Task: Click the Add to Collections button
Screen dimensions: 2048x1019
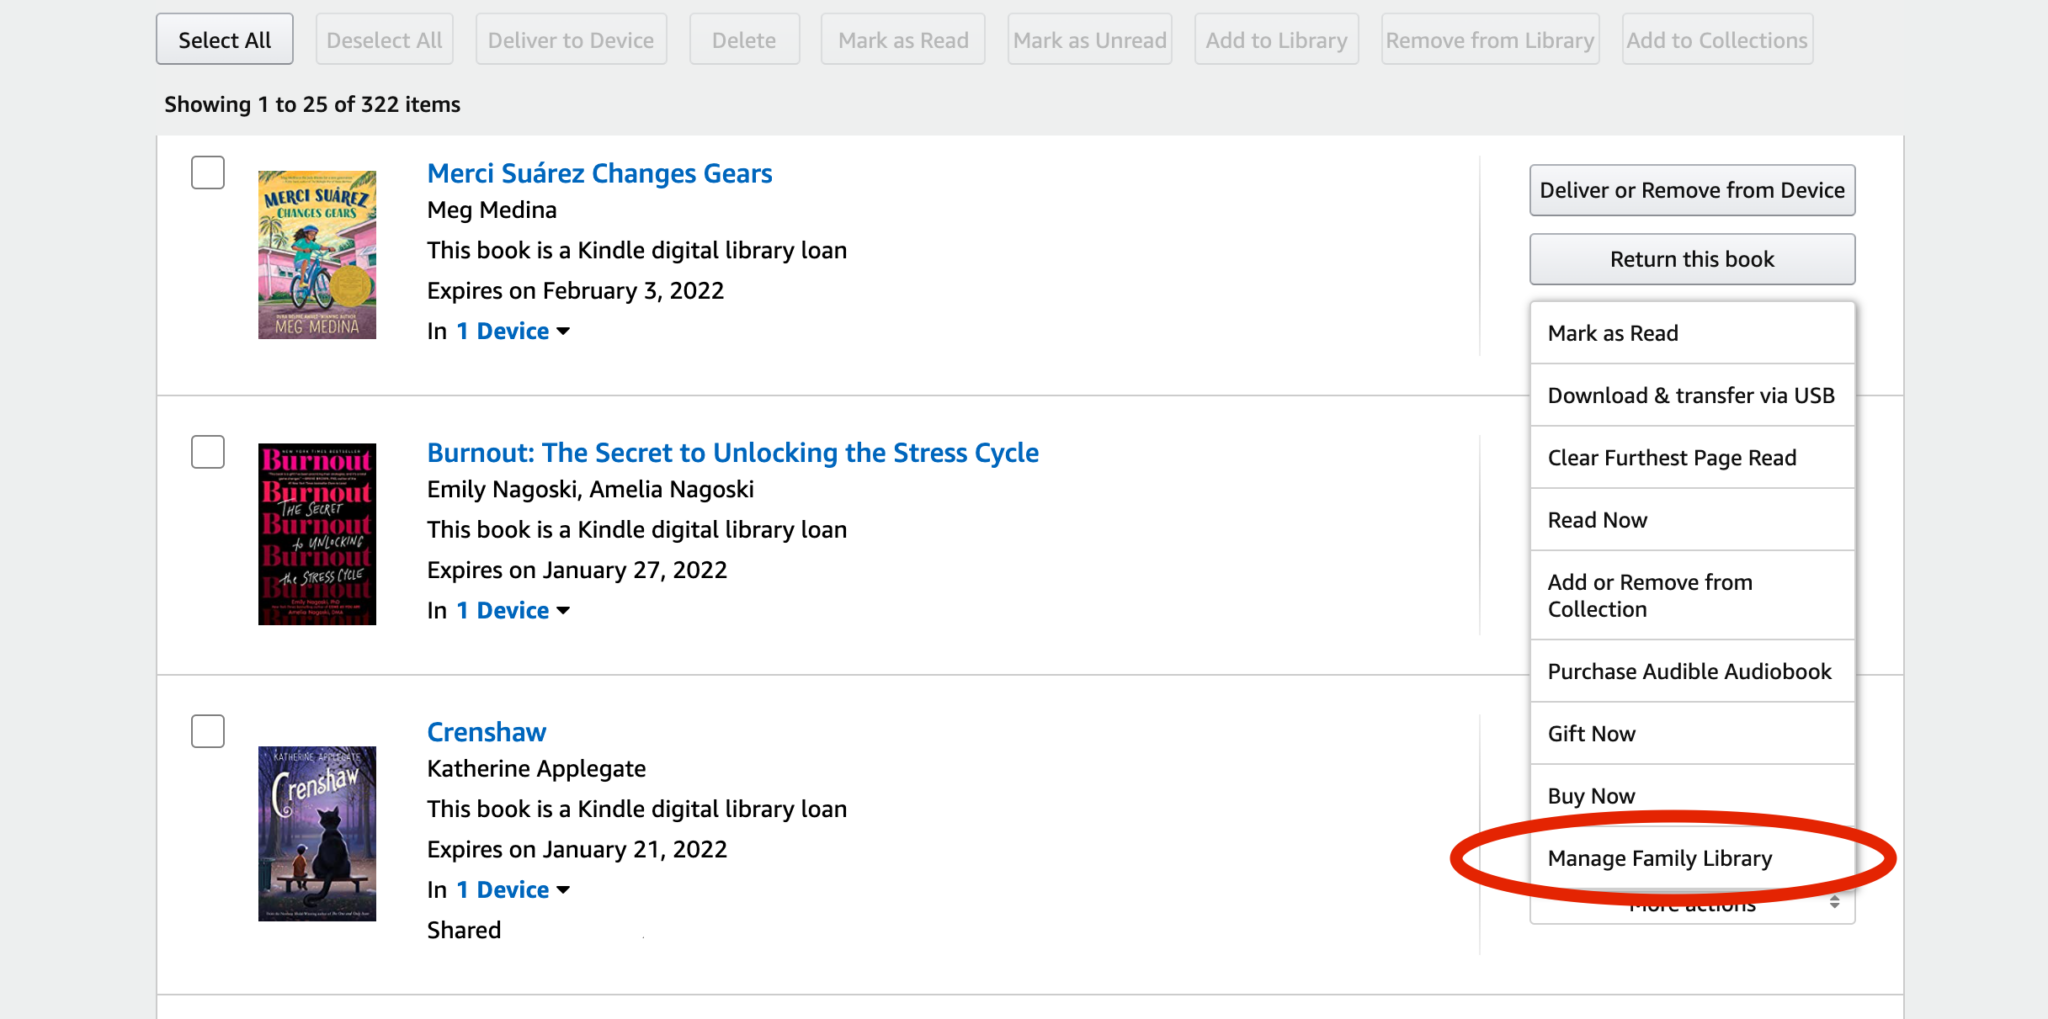Action: [x=1717, y=40]
